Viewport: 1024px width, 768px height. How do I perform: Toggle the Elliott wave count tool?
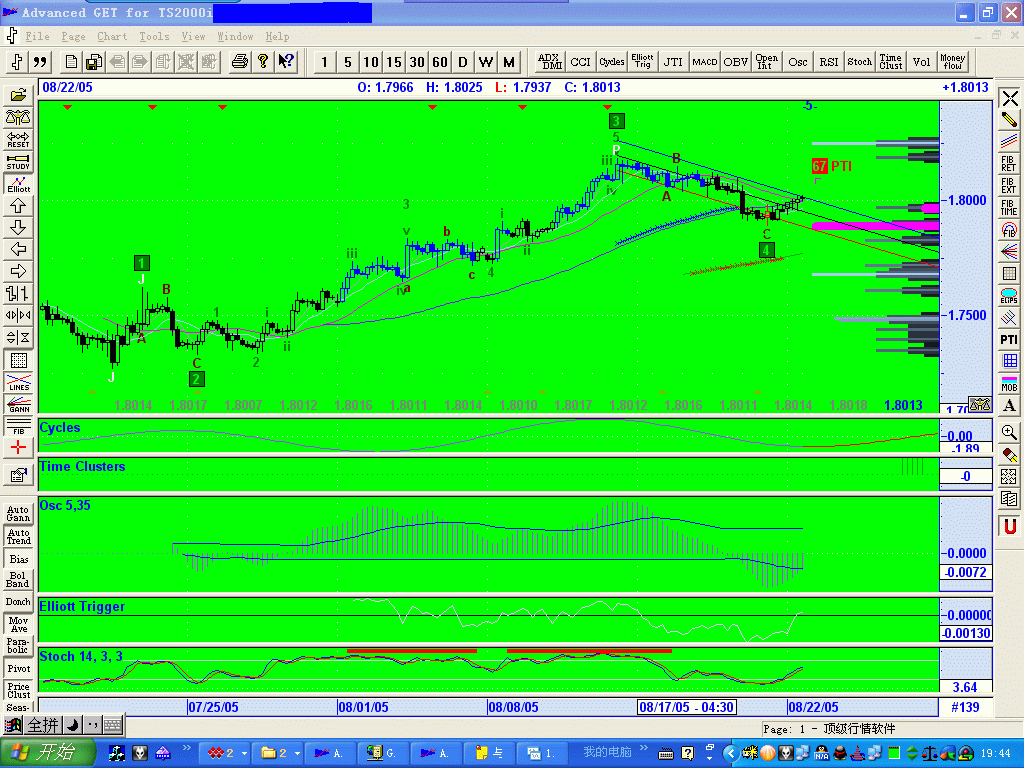point(18,184)
